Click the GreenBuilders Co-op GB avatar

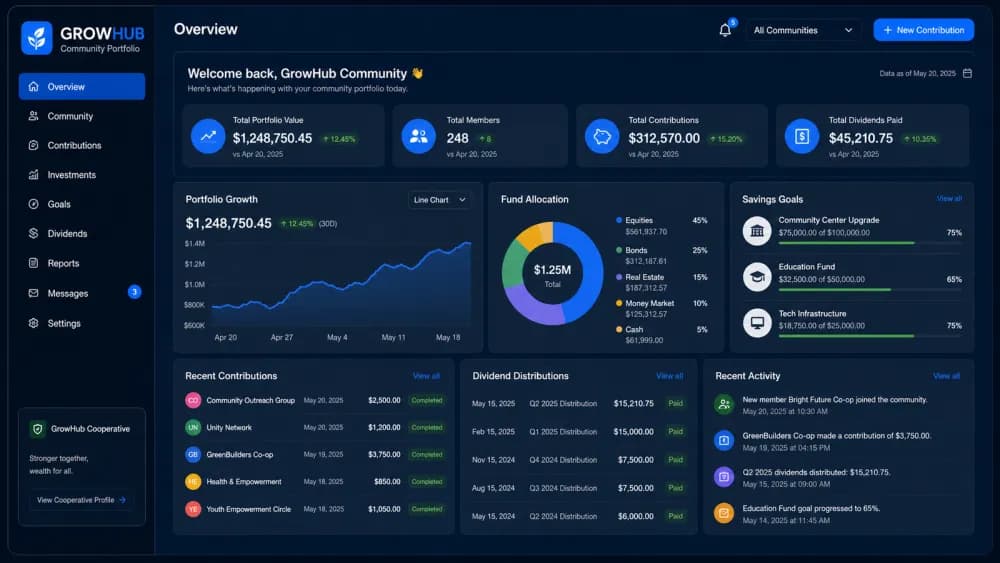point(193,455)
